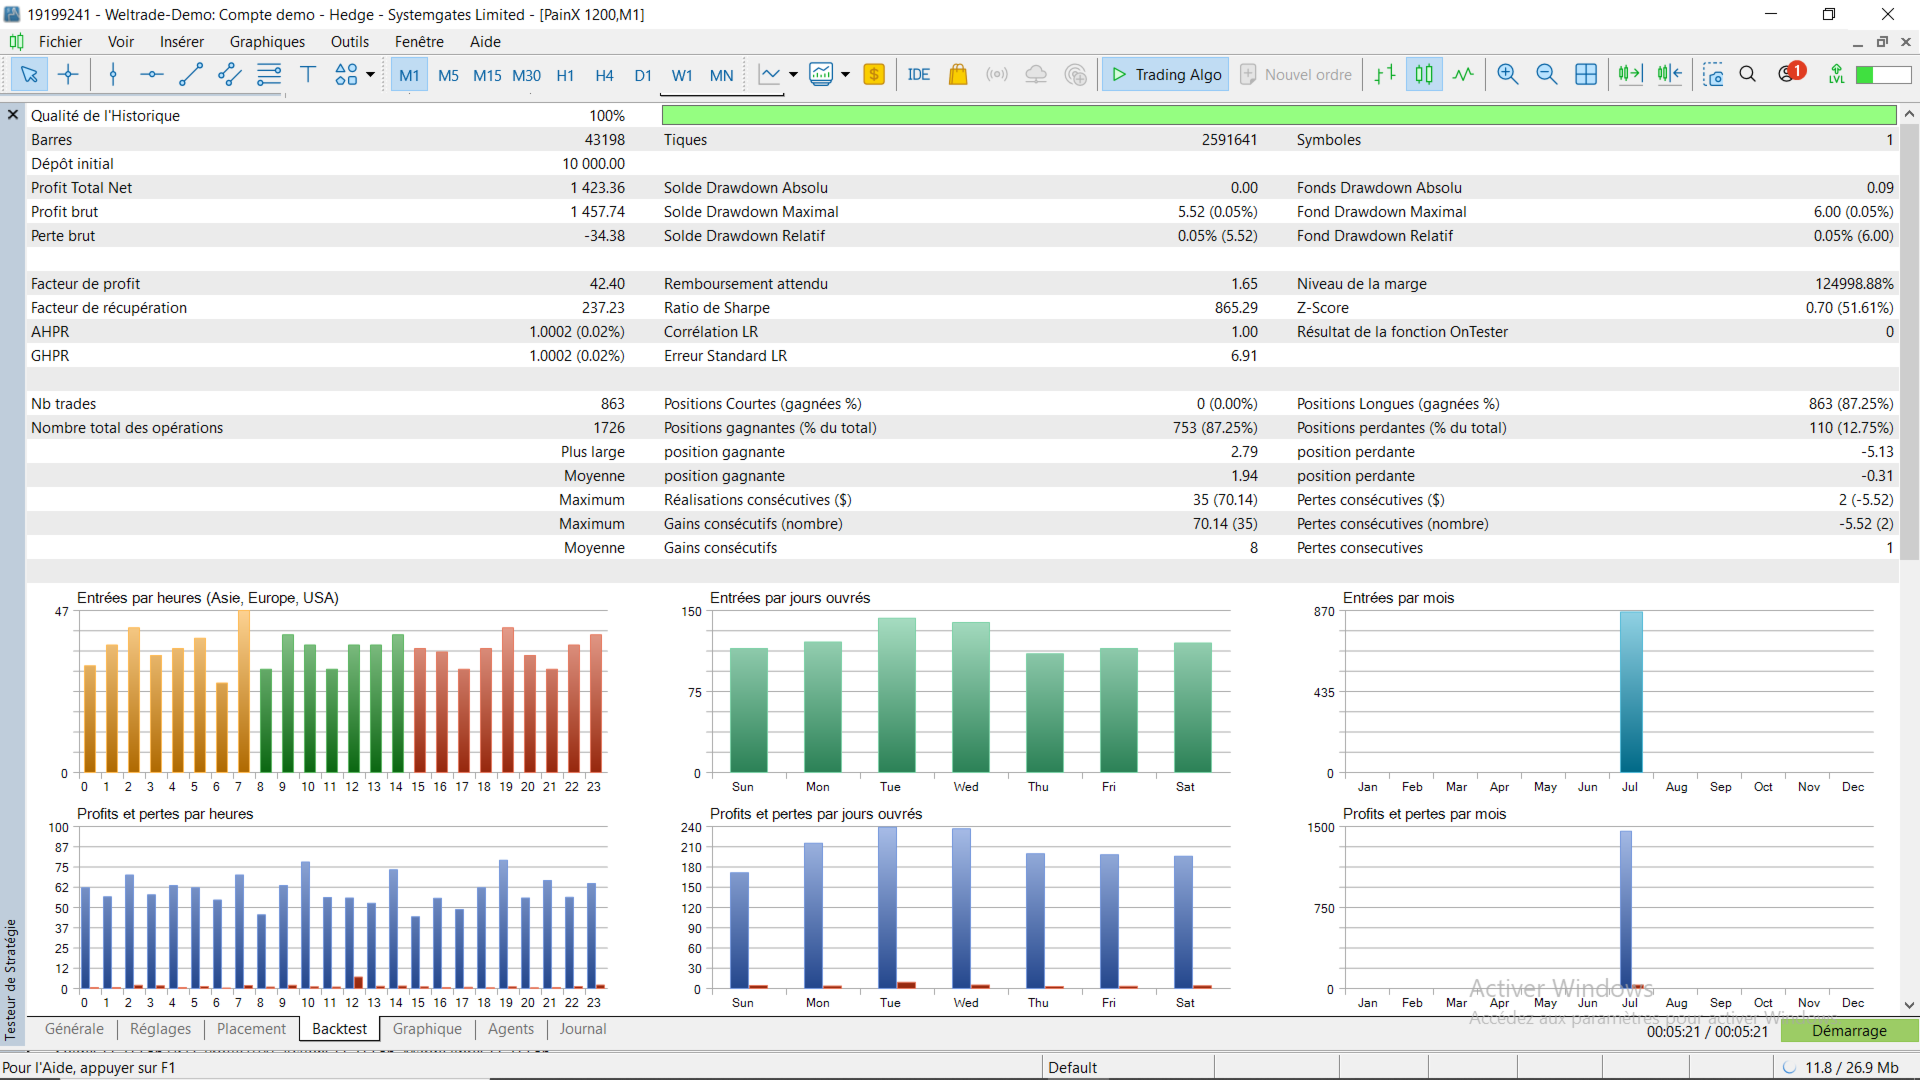Open the IDE MetaEditor button
The height and width of the screenshot is (1080, 1920).
(x=919, y=75)
